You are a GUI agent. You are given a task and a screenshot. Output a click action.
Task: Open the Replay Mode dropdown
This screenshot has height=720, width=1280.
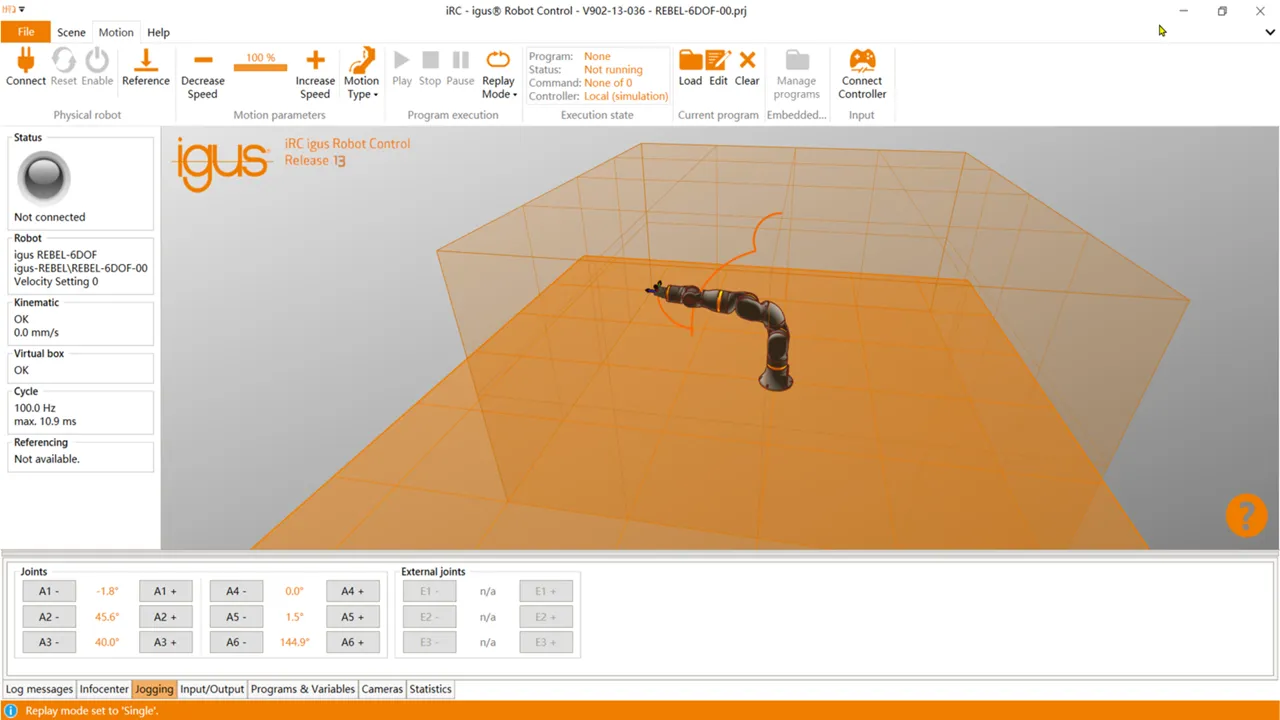click(x=498, y=73)
